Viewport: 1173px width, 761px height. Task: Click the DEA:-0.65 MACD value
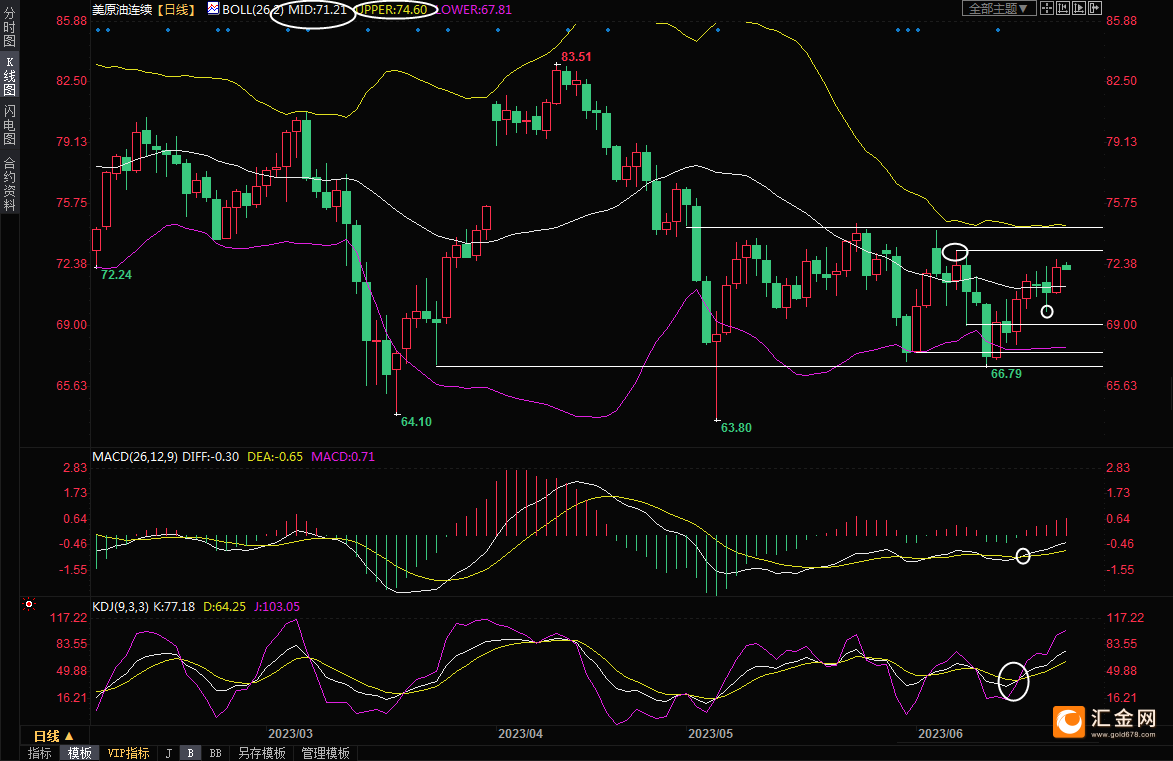pos(275,456)
